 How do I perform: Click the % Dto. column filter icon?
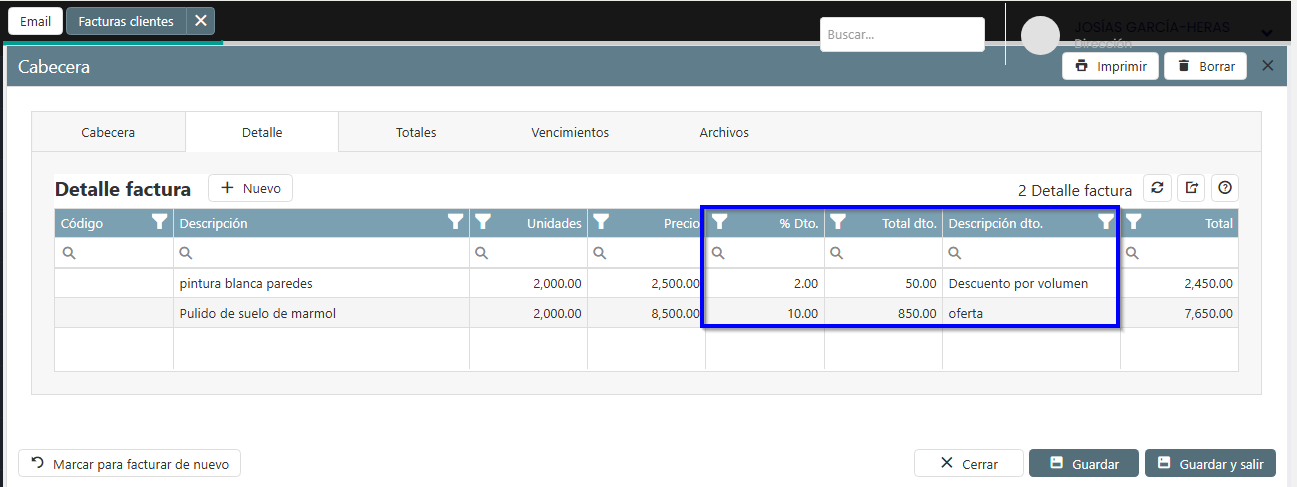point(719,222)
